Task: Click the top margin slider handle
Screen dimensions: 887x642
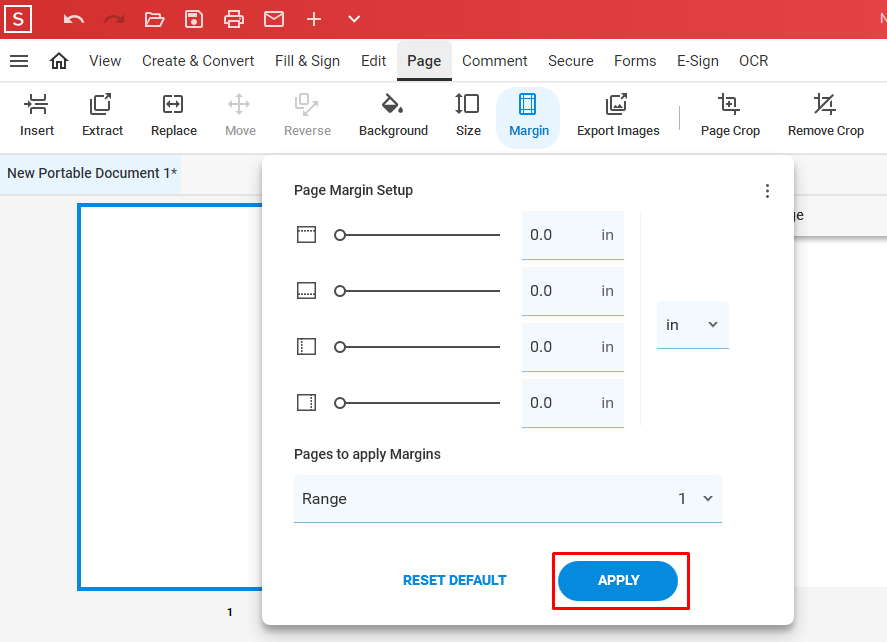Action: [340, 235]
